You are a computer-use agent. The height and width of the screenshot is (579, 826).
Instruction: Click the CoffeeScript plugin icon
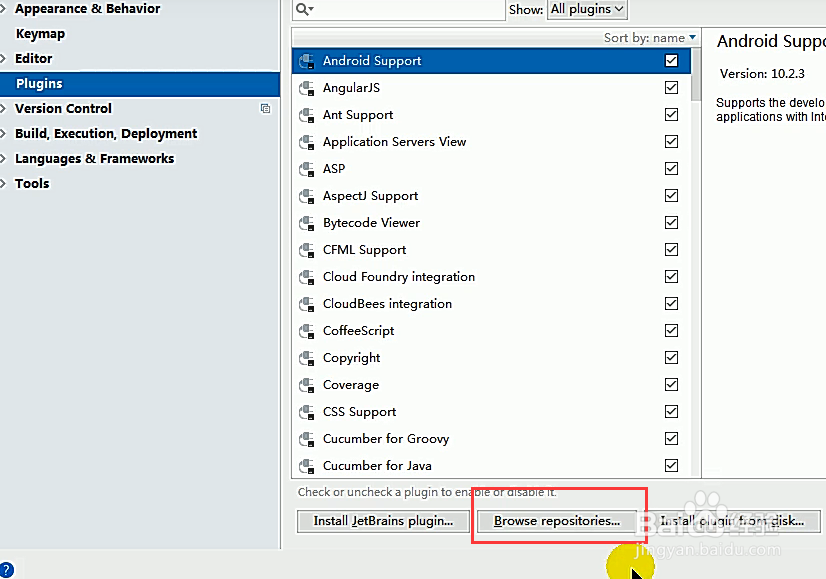(x=307, y=331)
